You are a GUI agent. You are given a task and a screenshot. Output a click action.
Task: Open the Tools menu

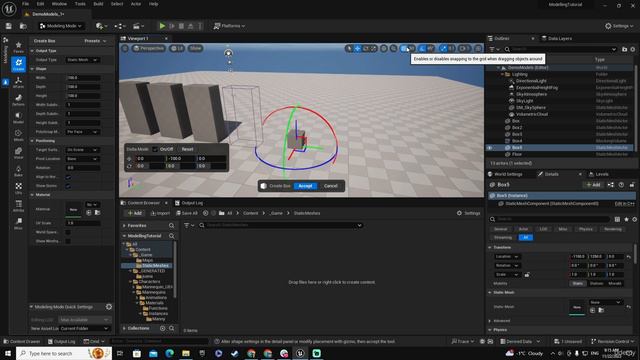pyautogui.click(x=80, y=4)
